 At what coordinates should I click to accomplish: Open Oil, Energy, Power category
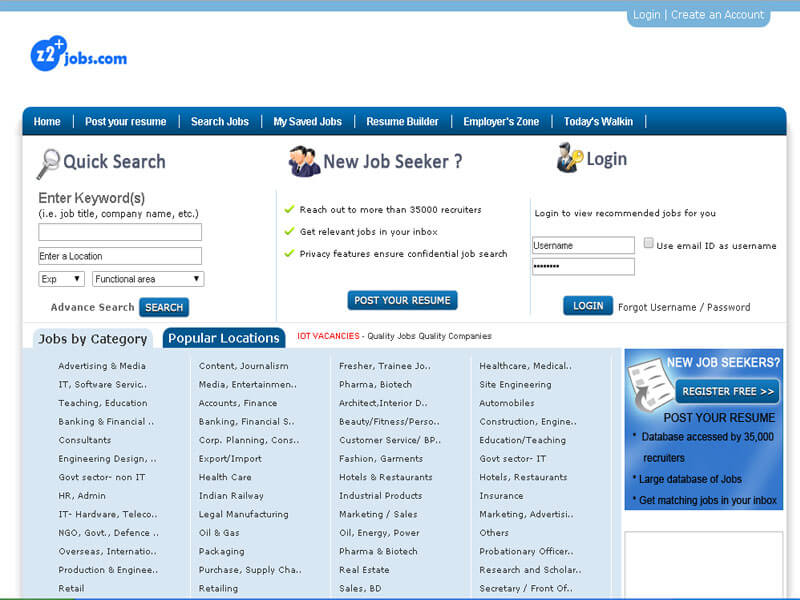[379, 533]
